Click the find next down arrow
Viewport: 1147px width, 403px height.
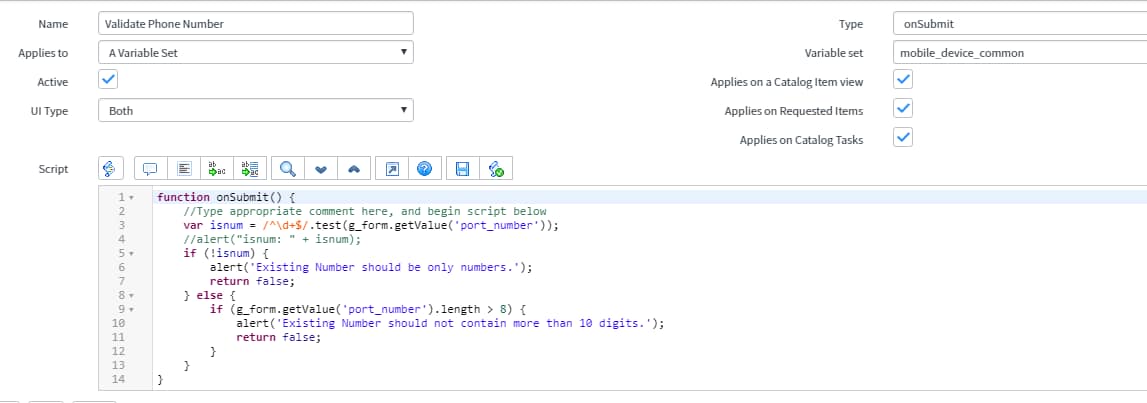point(320,169)
